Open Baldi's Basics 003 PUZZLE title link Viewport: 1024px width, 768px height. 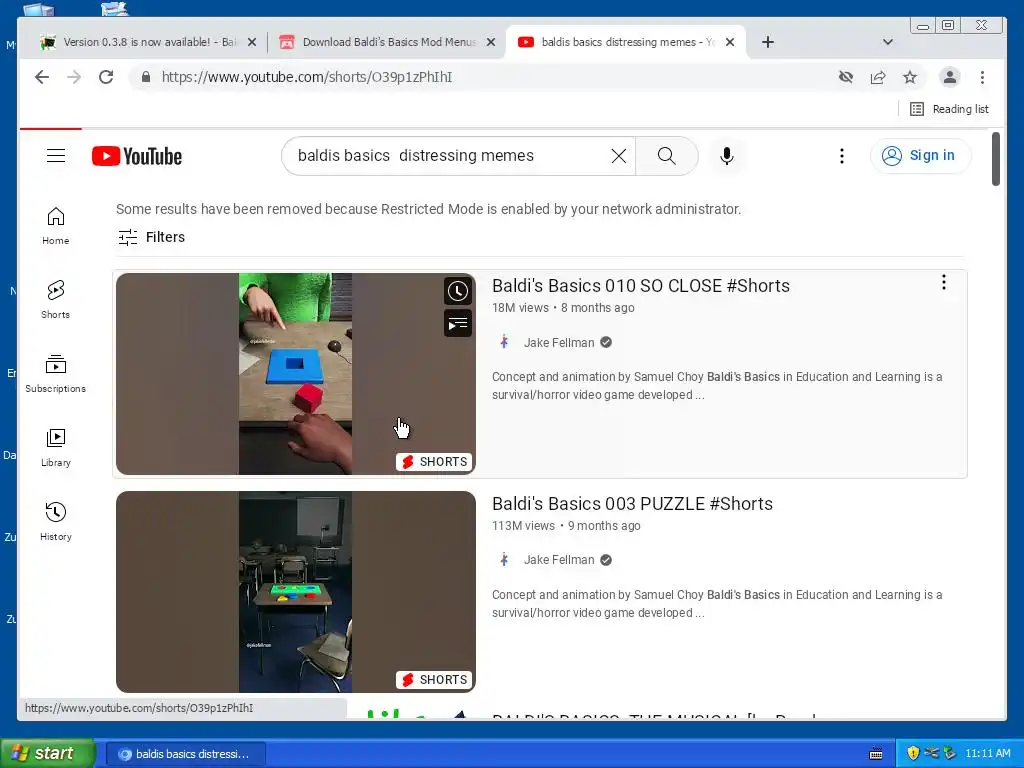point(632,504)
